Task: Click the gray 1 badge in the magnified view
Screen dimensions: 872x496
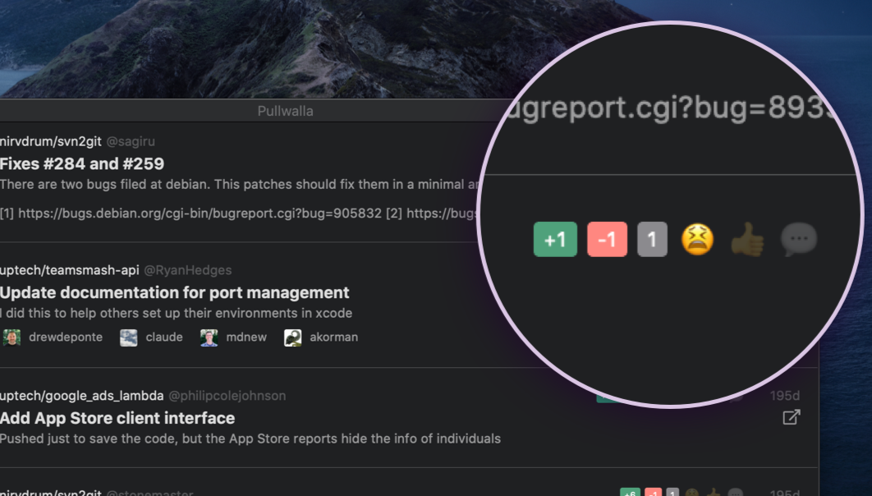Action: 652,239
